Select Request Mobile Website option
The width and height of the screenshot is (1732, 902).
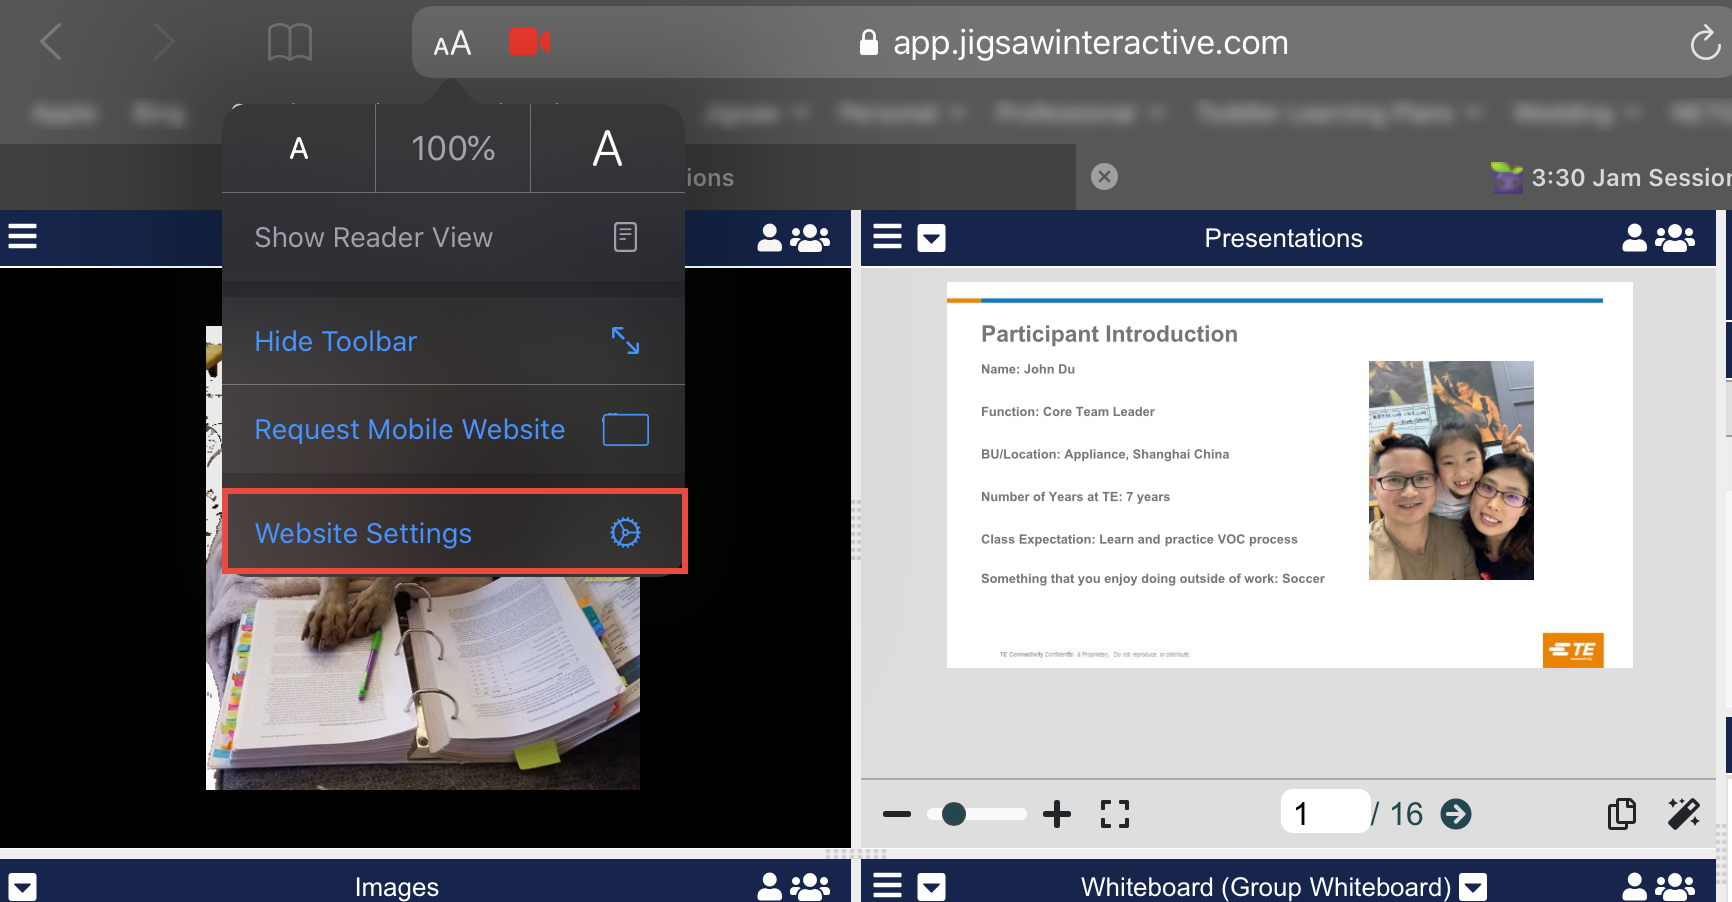(x=452, y=430)
